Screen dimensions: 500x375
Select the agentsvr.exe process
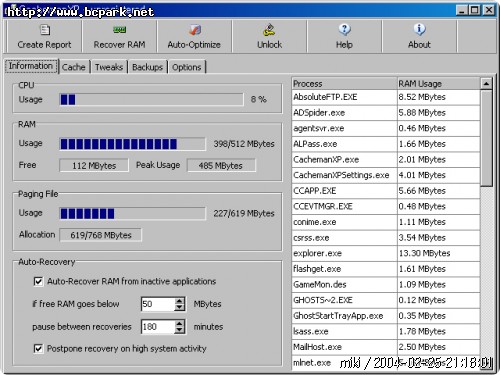pos(386,128)
